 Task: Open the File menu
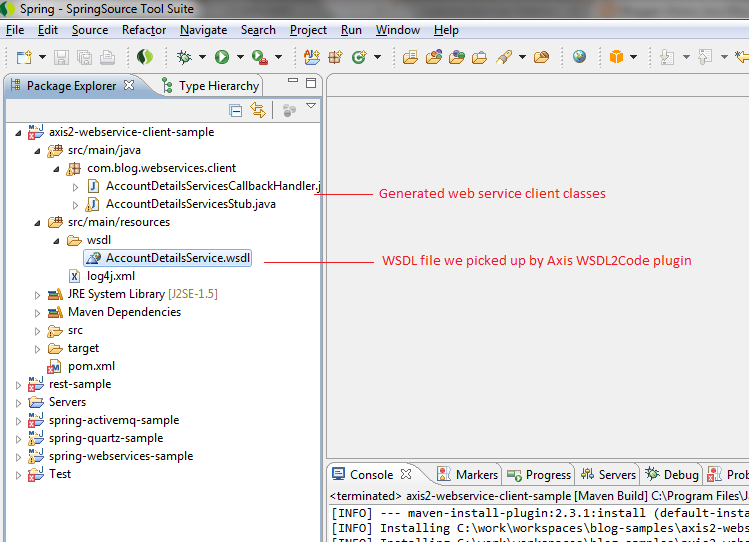(15, 30)
